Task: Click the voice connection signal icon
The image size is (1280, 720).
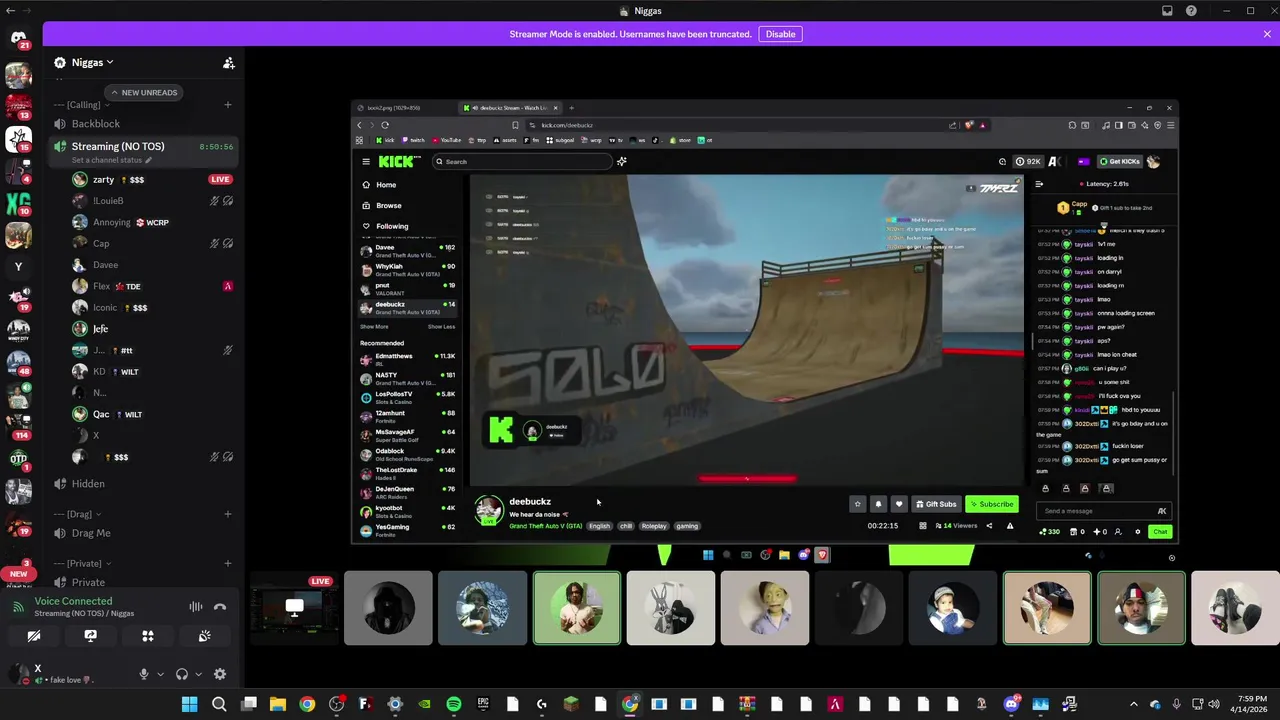Action: coord(18,607)
